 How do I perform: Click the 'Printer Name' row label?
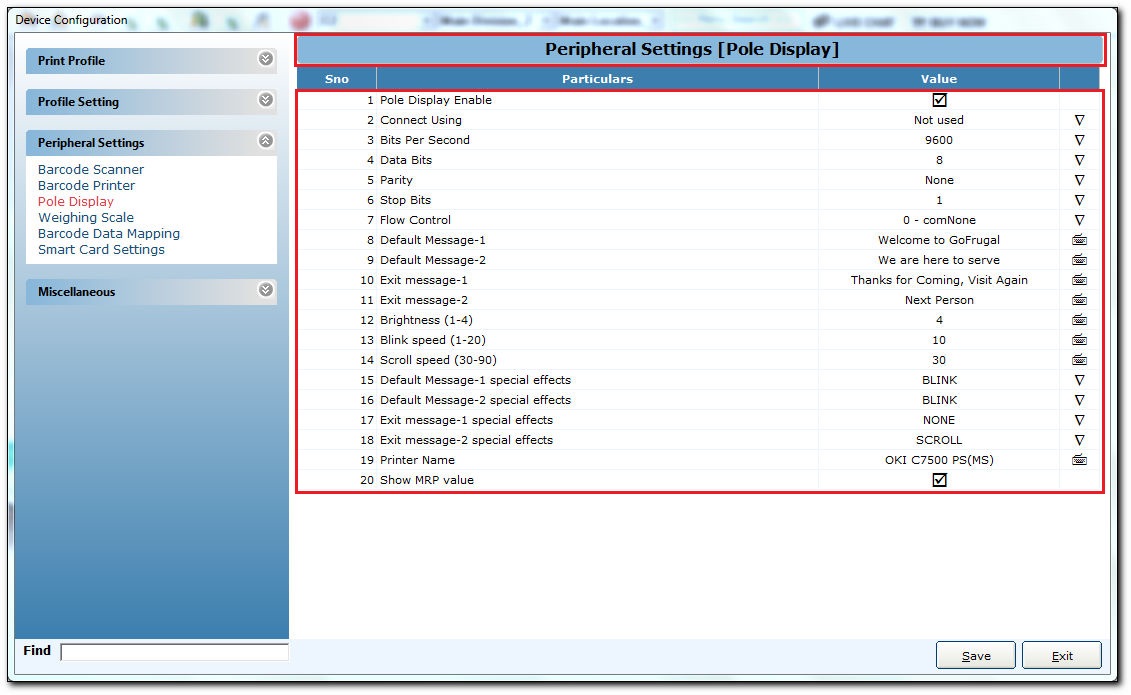coord(417,460)
